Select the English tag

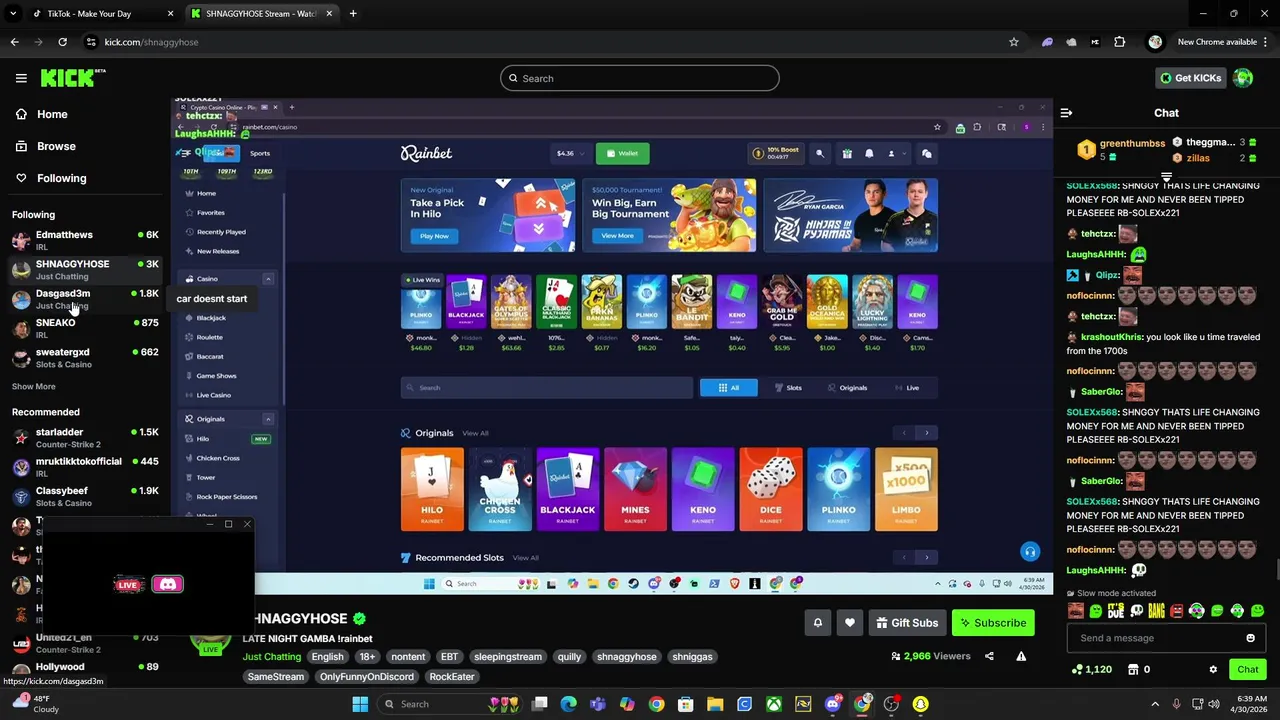tap(327, 657)
